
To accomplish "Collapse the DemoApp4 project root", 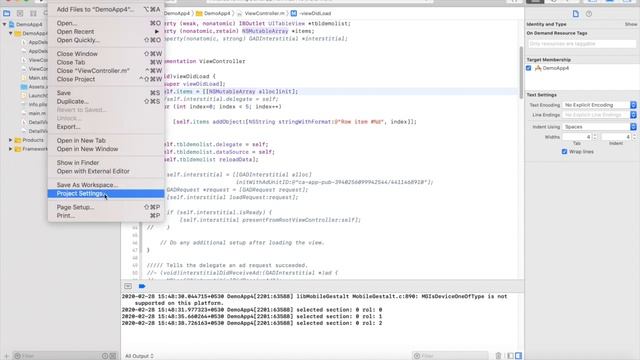I will 4,24.
